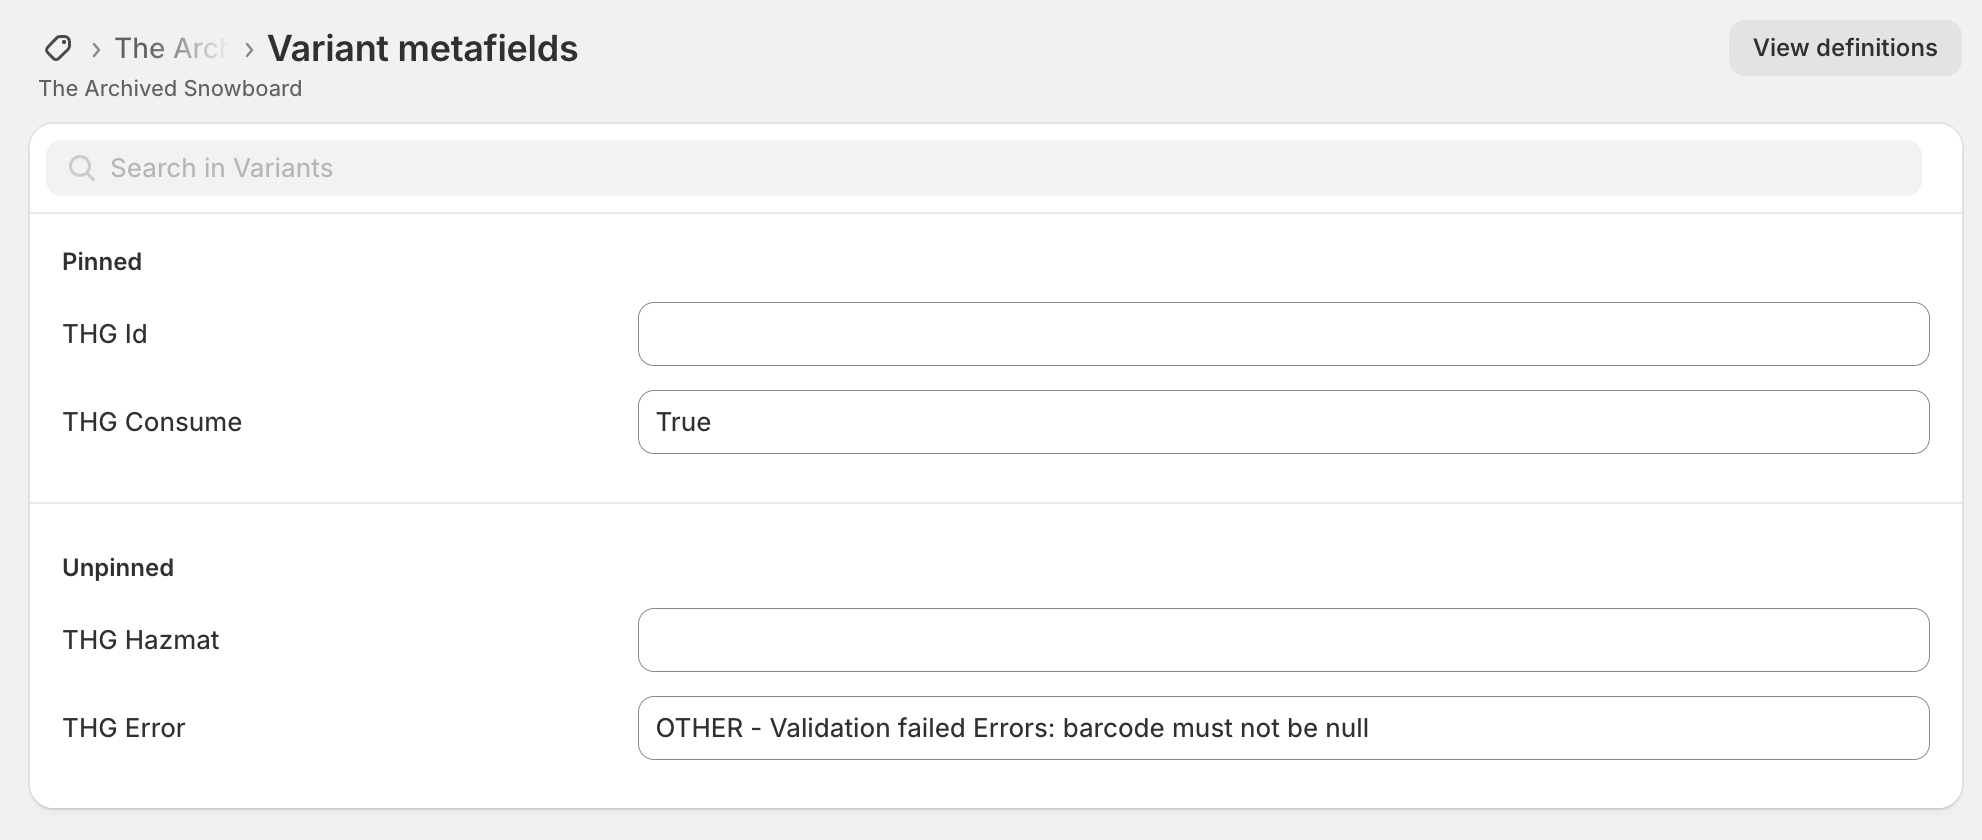Click the first breadcrumb chevron after tag icon
Image resolution: width=1982 pixels, height=840 pixels.
tap(96, 49)
